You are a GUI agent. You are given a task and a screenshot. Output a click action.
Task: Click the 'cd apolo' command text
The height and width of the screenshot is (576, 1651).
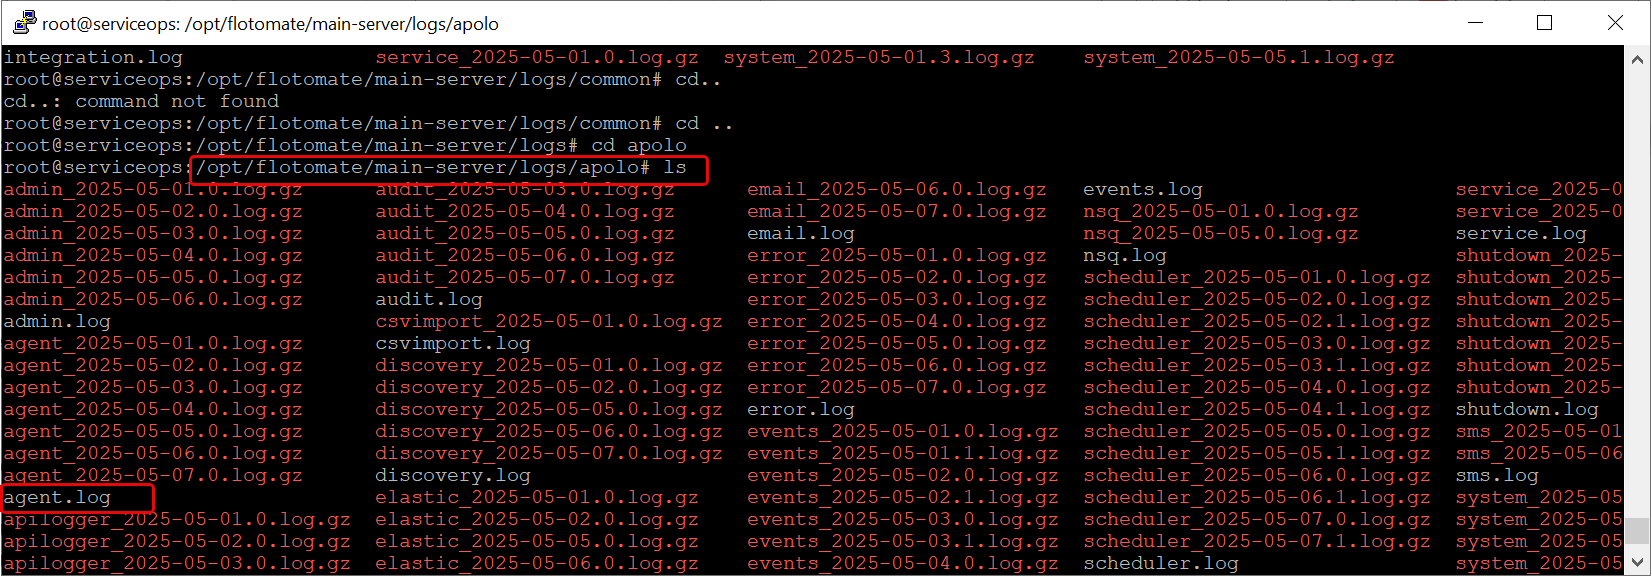[x=639, y=145]
